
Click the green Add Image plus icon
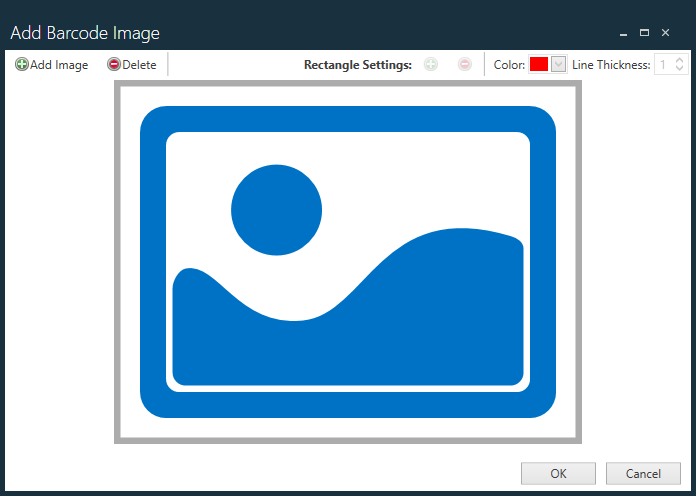click(22, 65)
